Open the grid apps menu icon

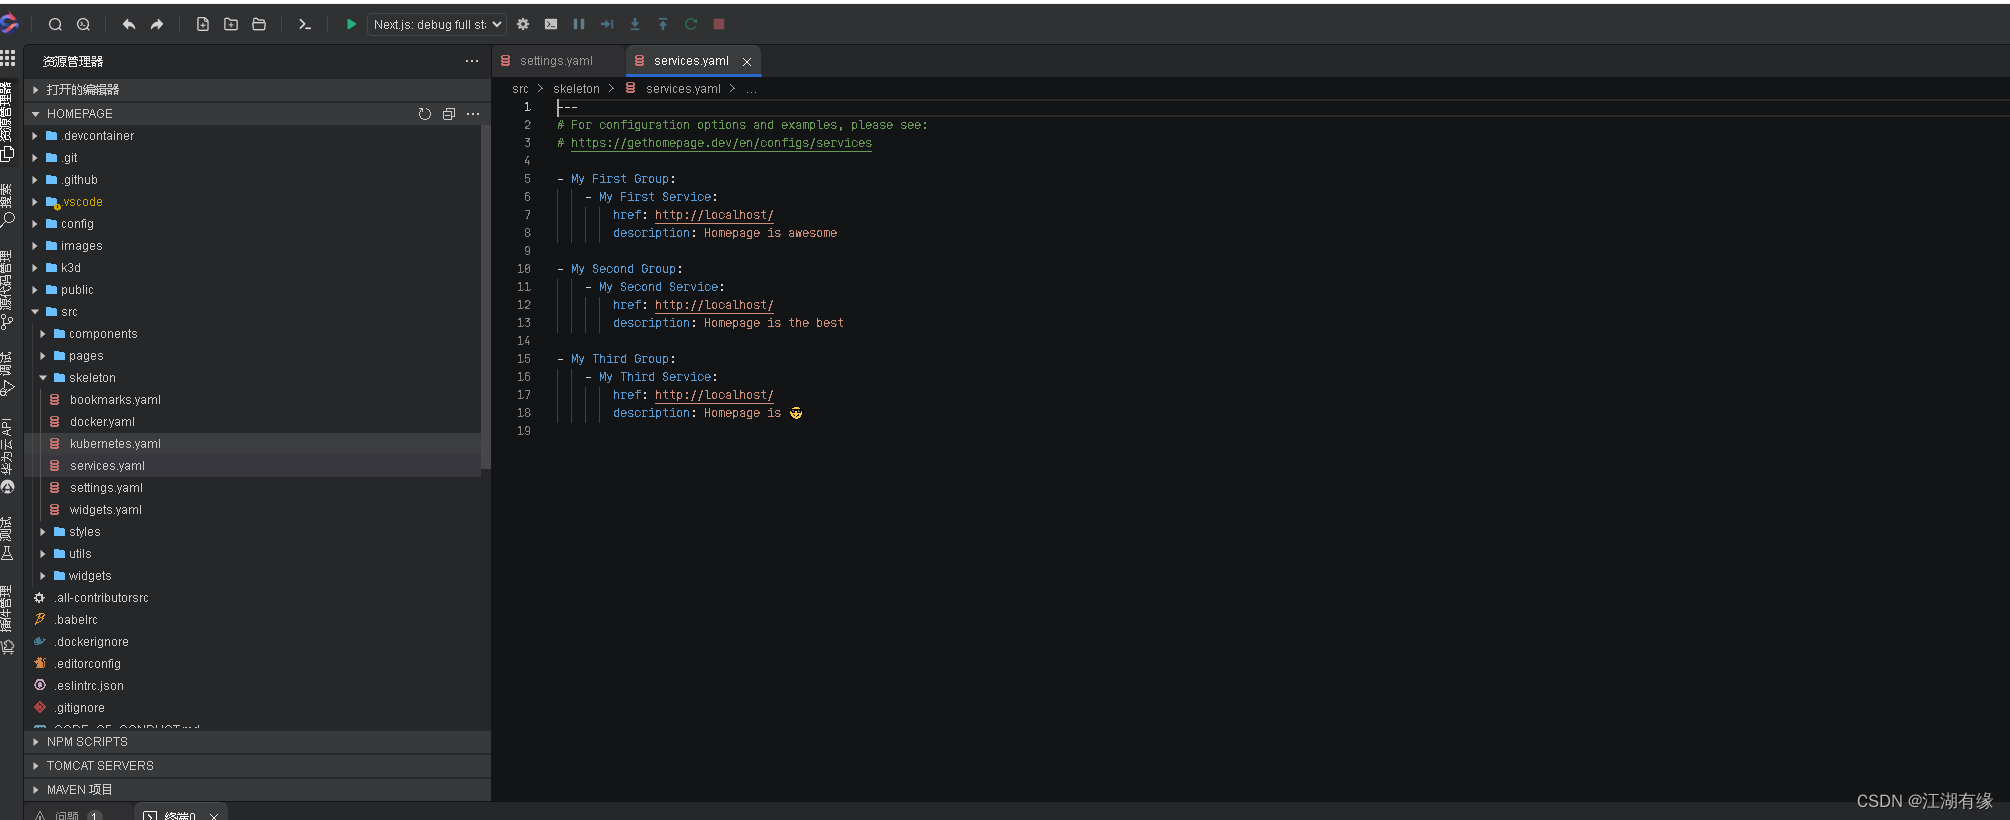[x=8, y=58]
